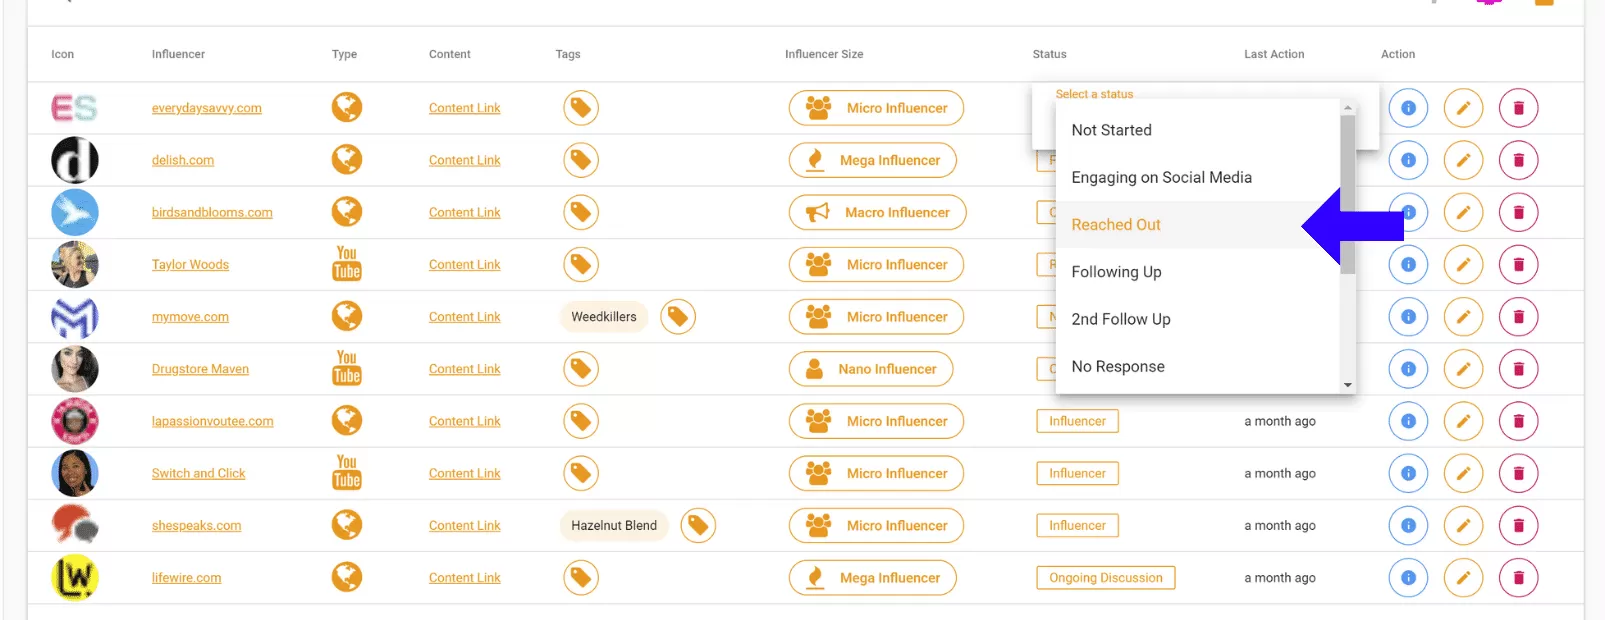This screenshot has height=620, width=1605.
Task: Open delish.com influencer link
Action: tap(183, 160)
